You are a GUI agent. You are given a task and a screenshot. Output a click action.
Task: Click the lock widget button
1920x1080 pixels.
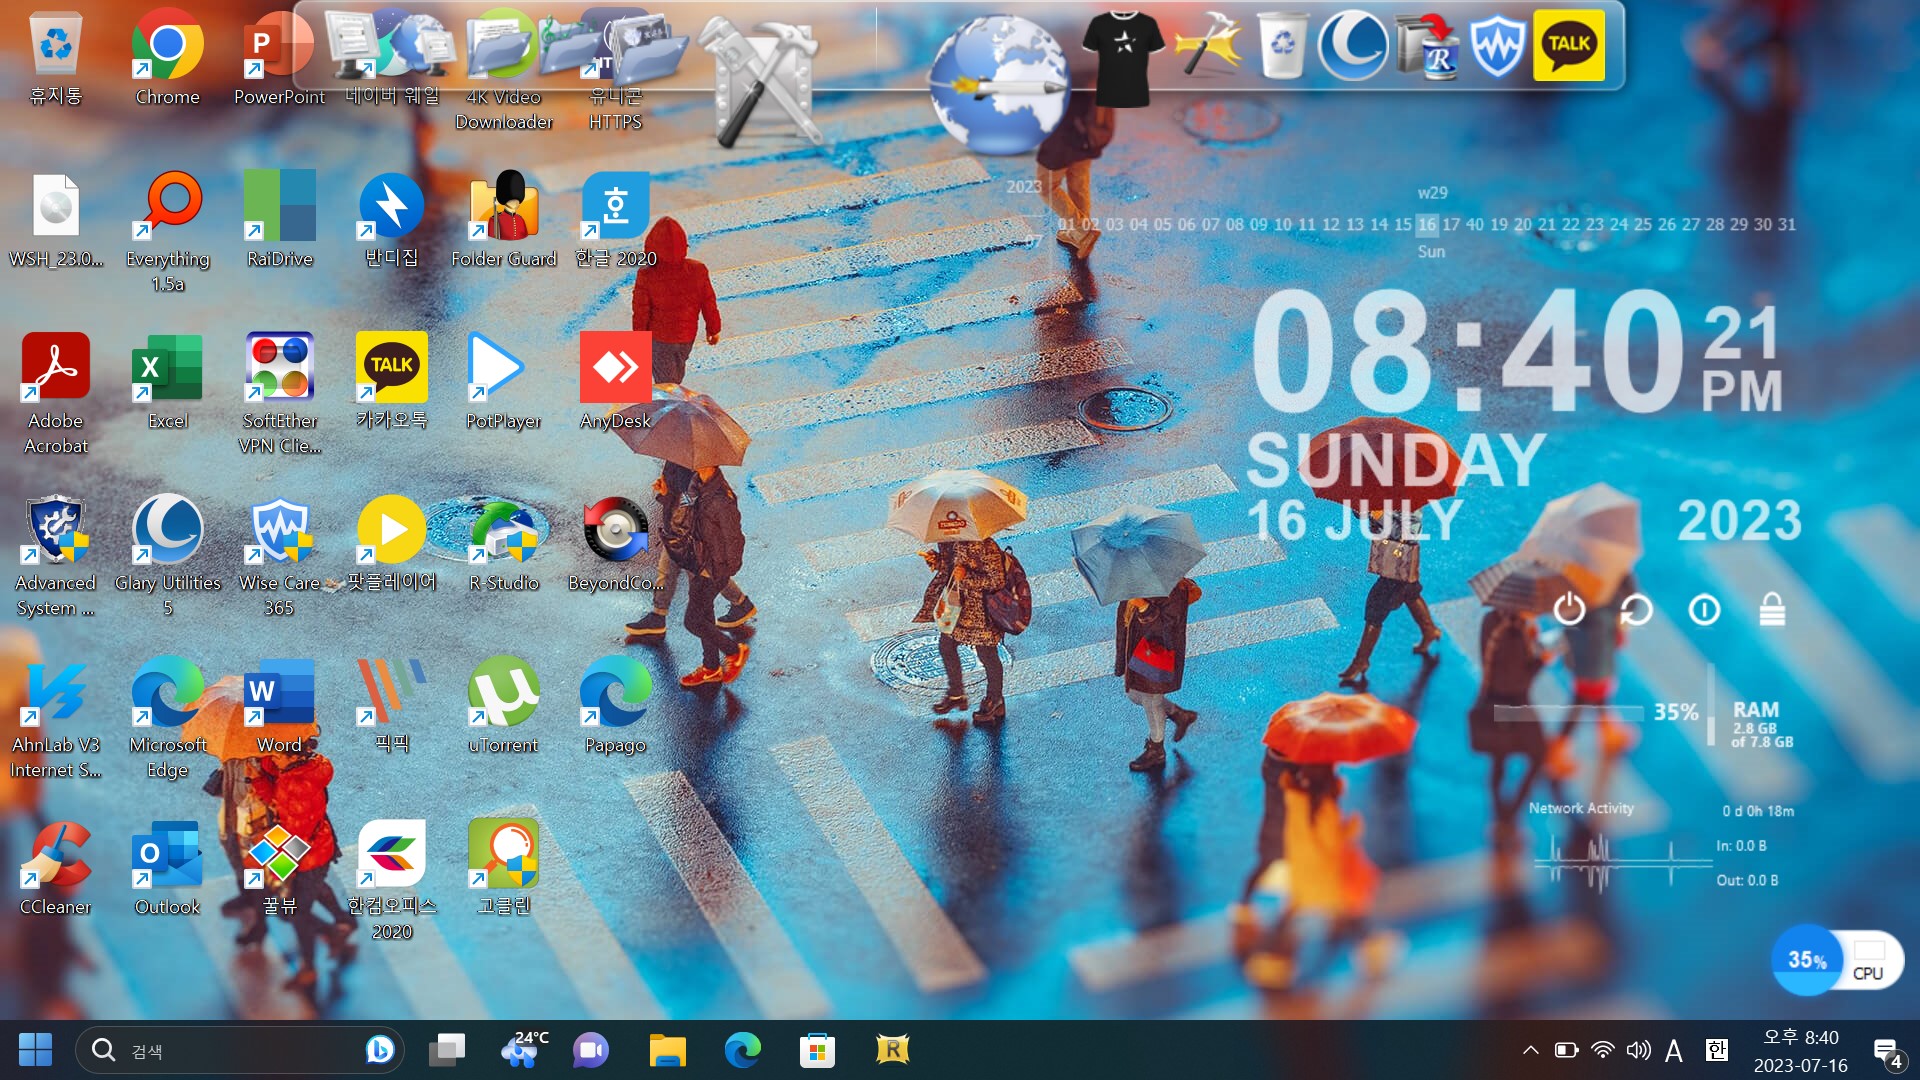1772,609
